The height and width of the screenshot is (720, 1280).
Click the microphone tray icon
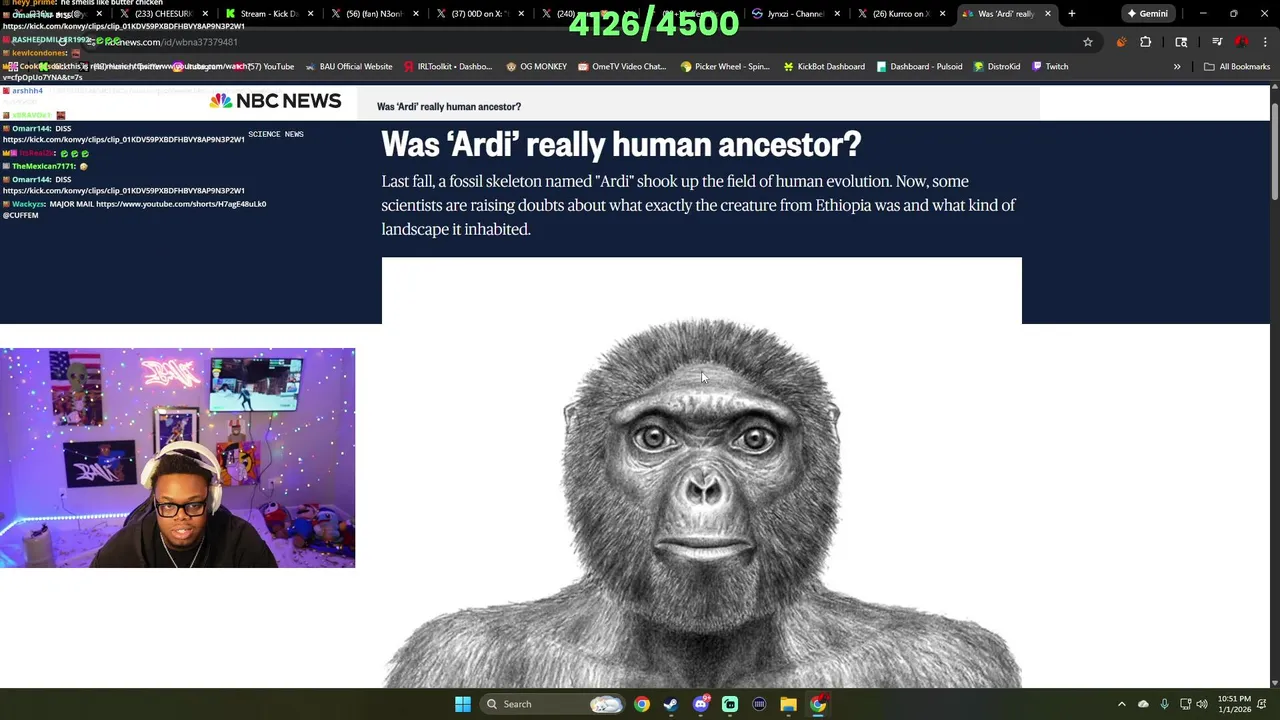pos(1164,704)
